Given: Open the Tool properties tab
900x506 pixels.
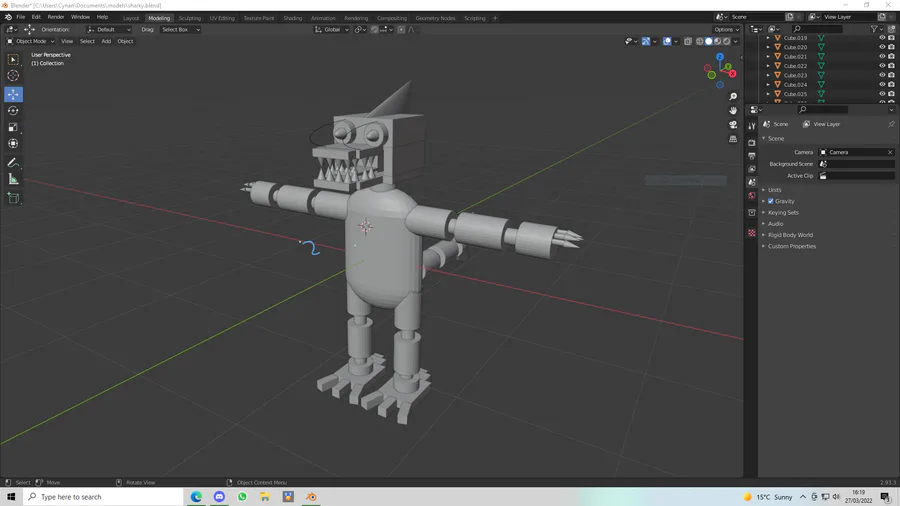Looking at the screenshot, I should pyautogui.click(x=752, y=126).
